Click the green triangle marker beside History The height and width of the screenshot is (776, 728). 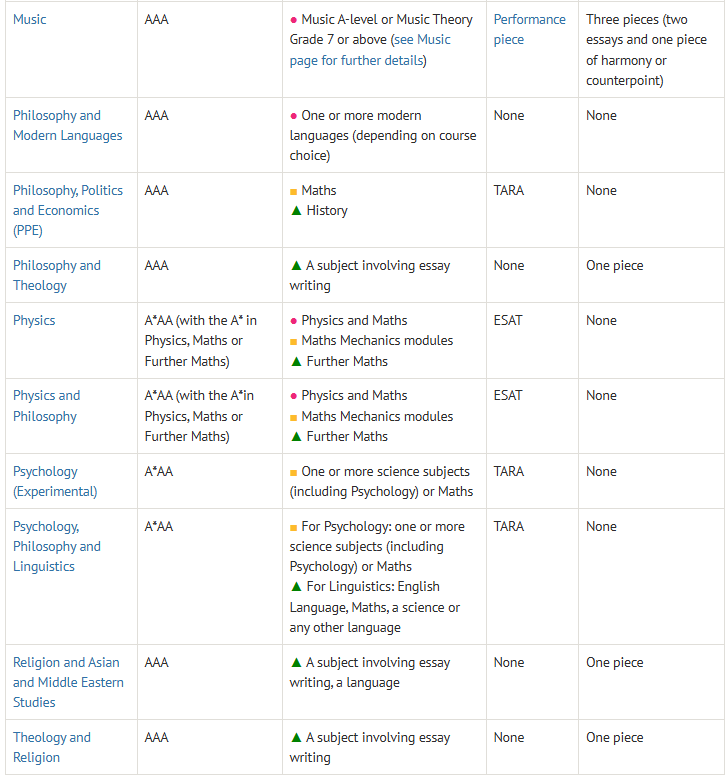(295, 210)
